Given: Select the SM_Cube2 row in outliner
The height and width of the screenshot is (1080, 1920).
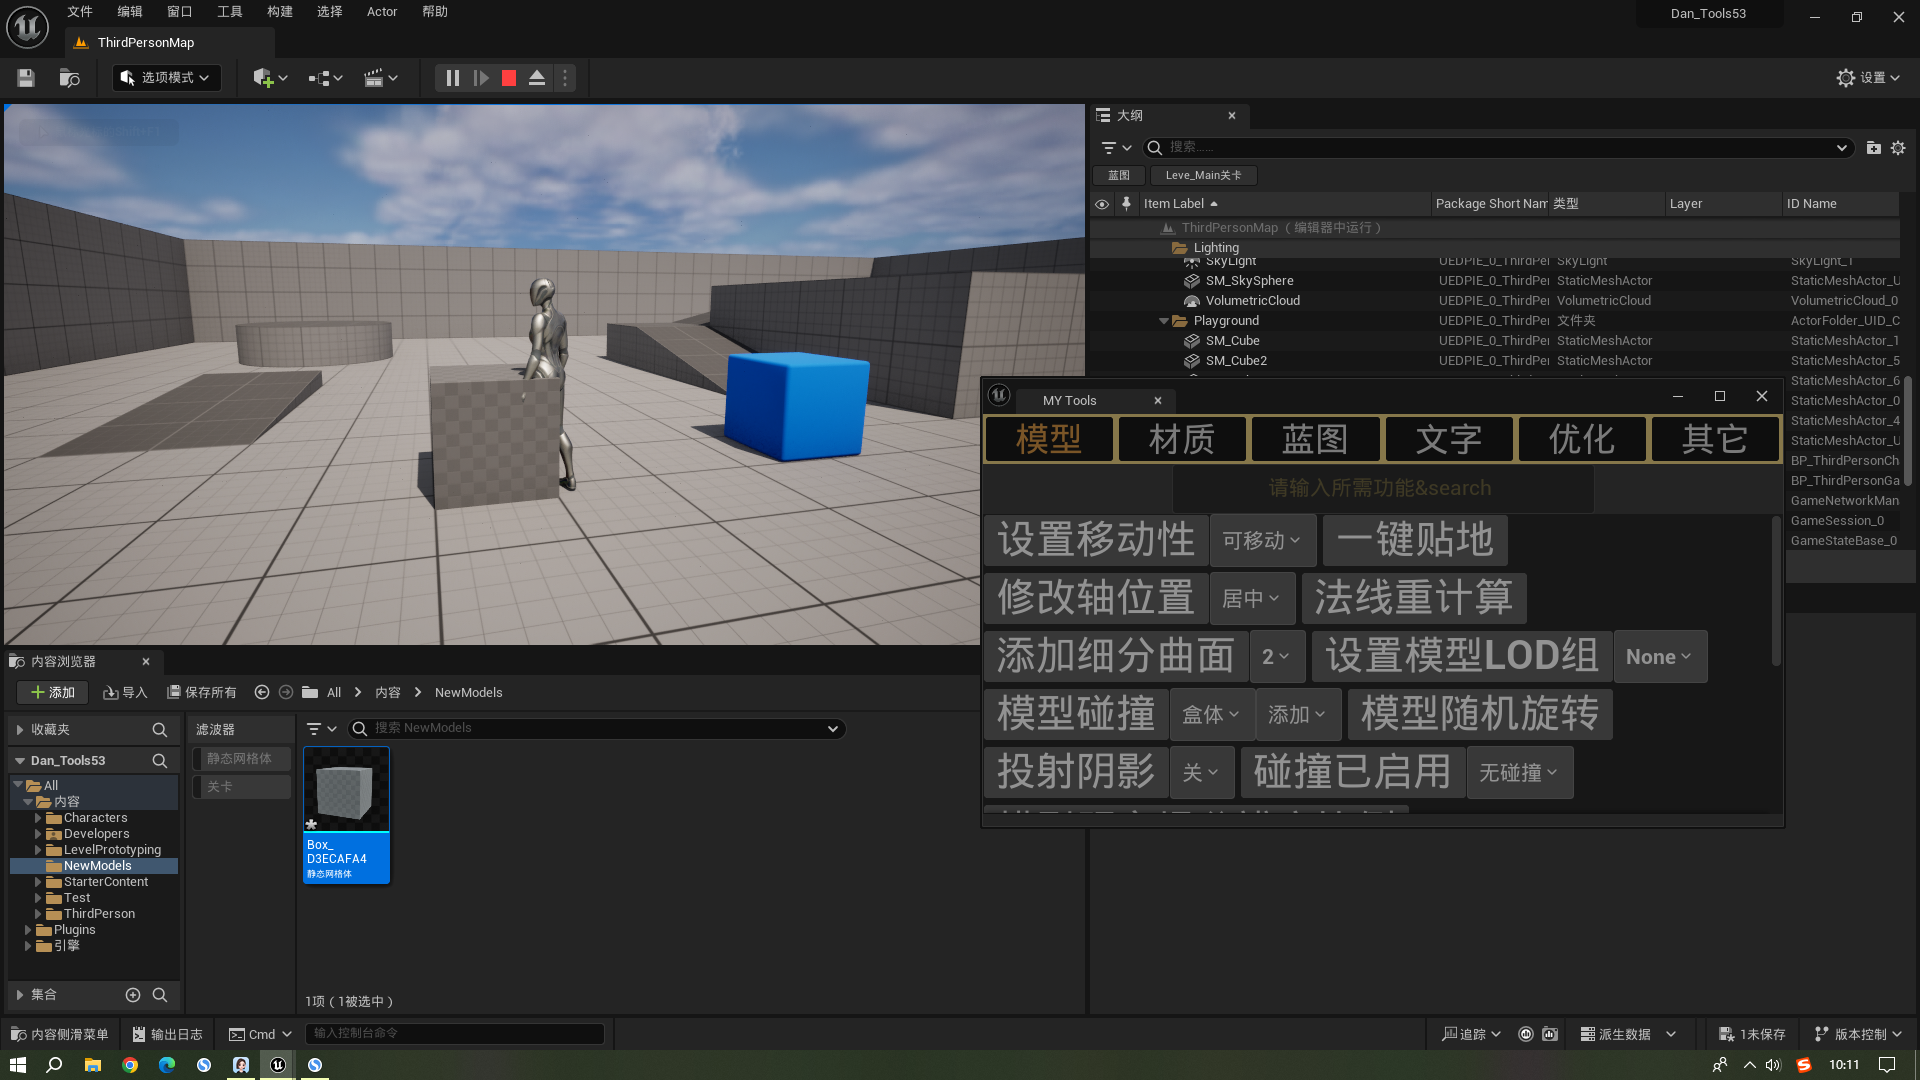Looking at the screenshot, I should coord(1495,361).
